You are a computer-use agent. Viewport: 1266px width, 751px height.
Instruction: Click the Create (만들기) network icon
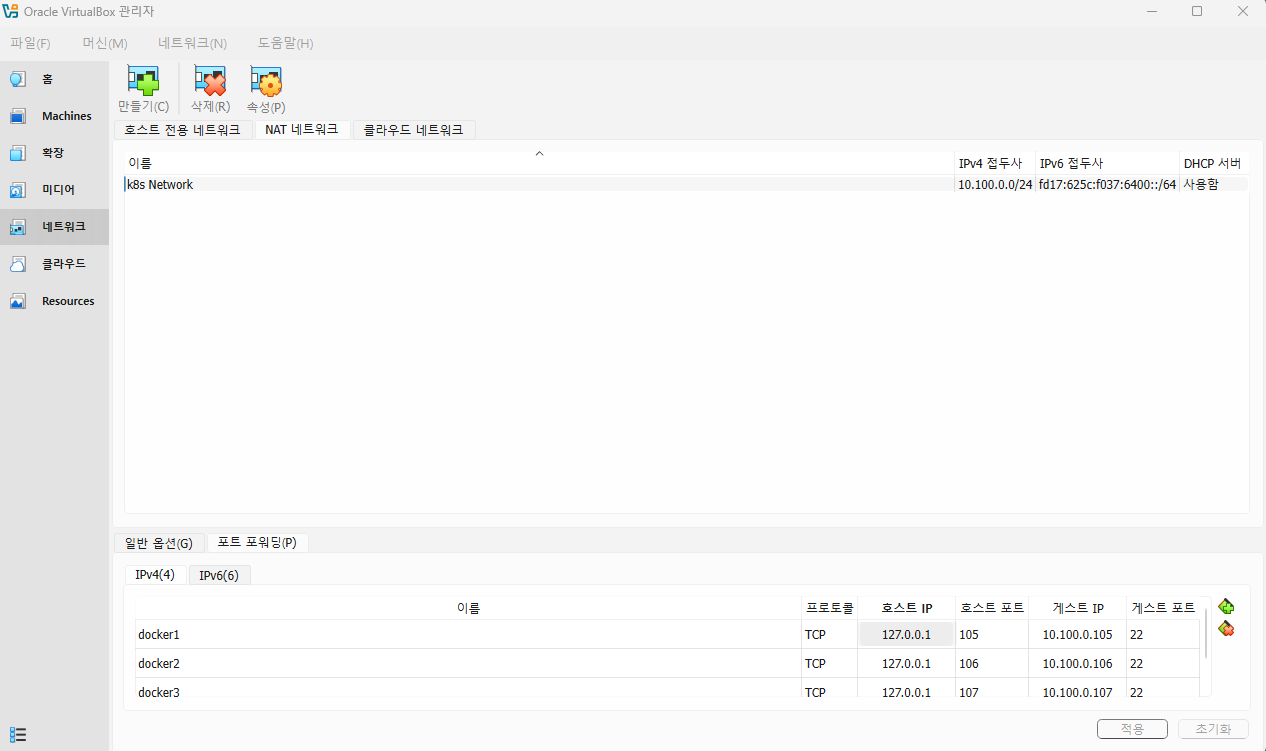coord(143,81)
